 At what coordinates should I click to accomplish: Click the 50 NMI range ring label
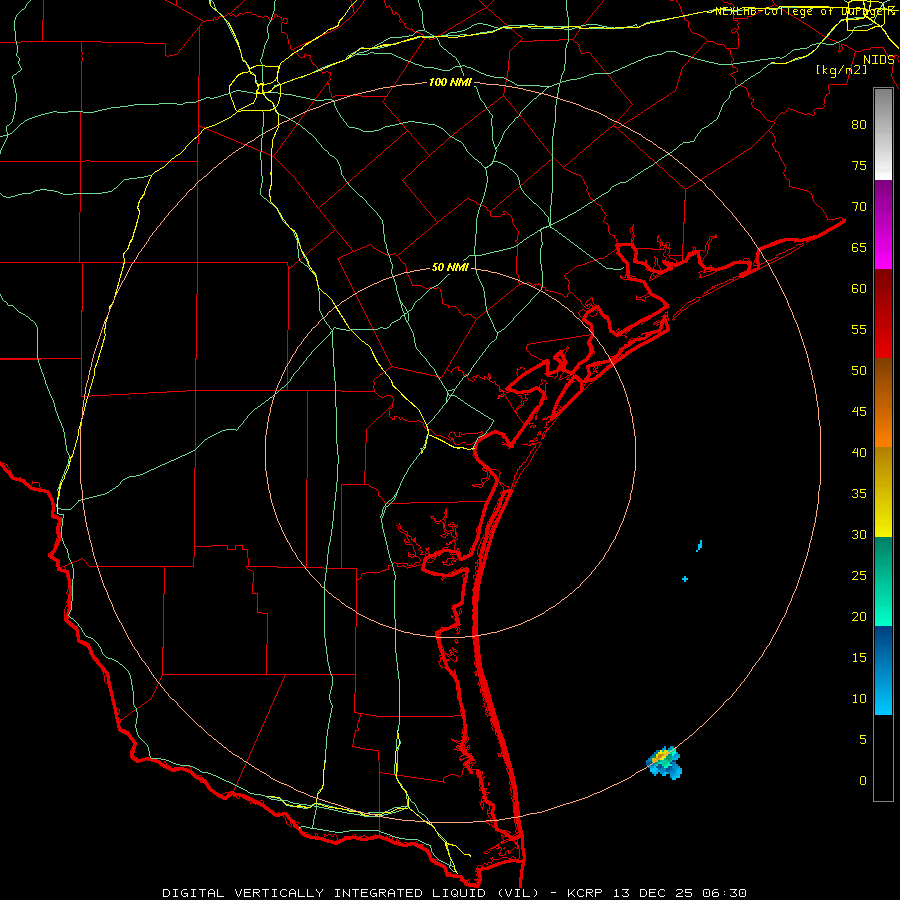click(x=450, y=267)
